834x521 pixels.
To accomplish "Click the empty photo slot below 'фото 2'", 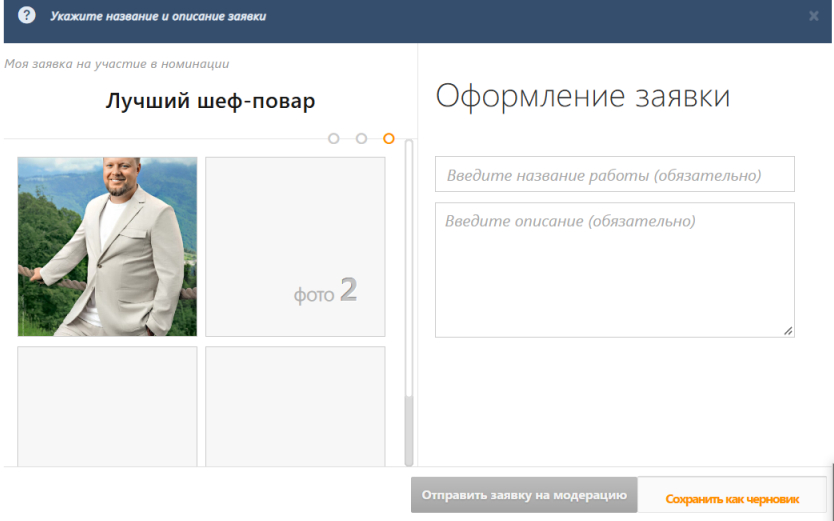I will pyautogui.click(x=295, y=407).
